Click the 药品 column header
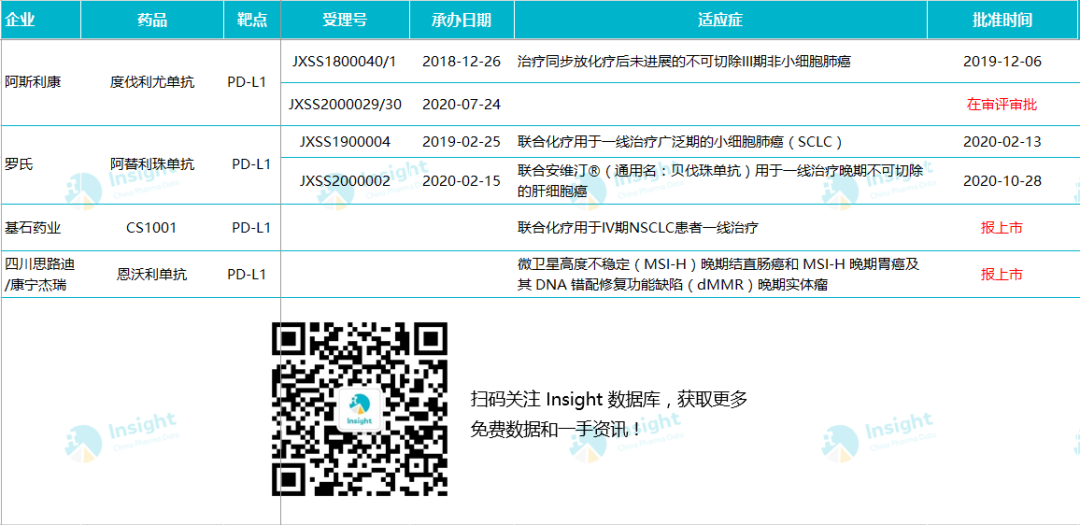 pos(152,20)
